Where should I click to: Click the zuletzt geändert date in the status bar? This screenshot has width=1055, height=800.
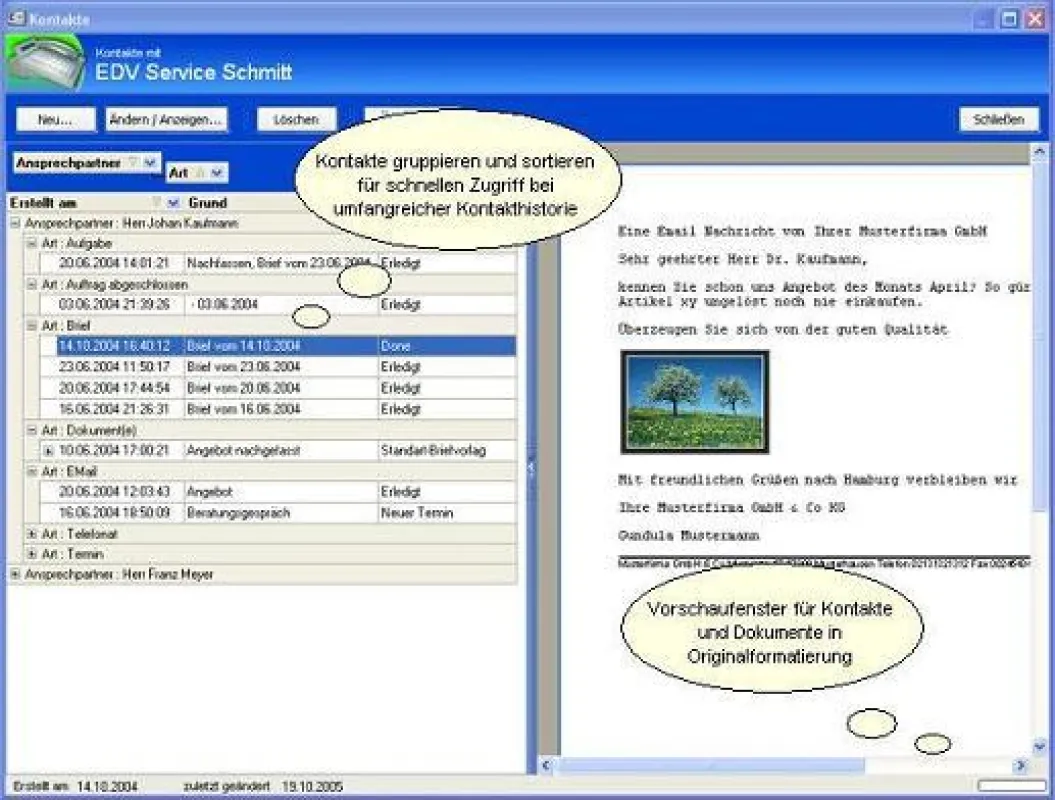coord(312,786)
